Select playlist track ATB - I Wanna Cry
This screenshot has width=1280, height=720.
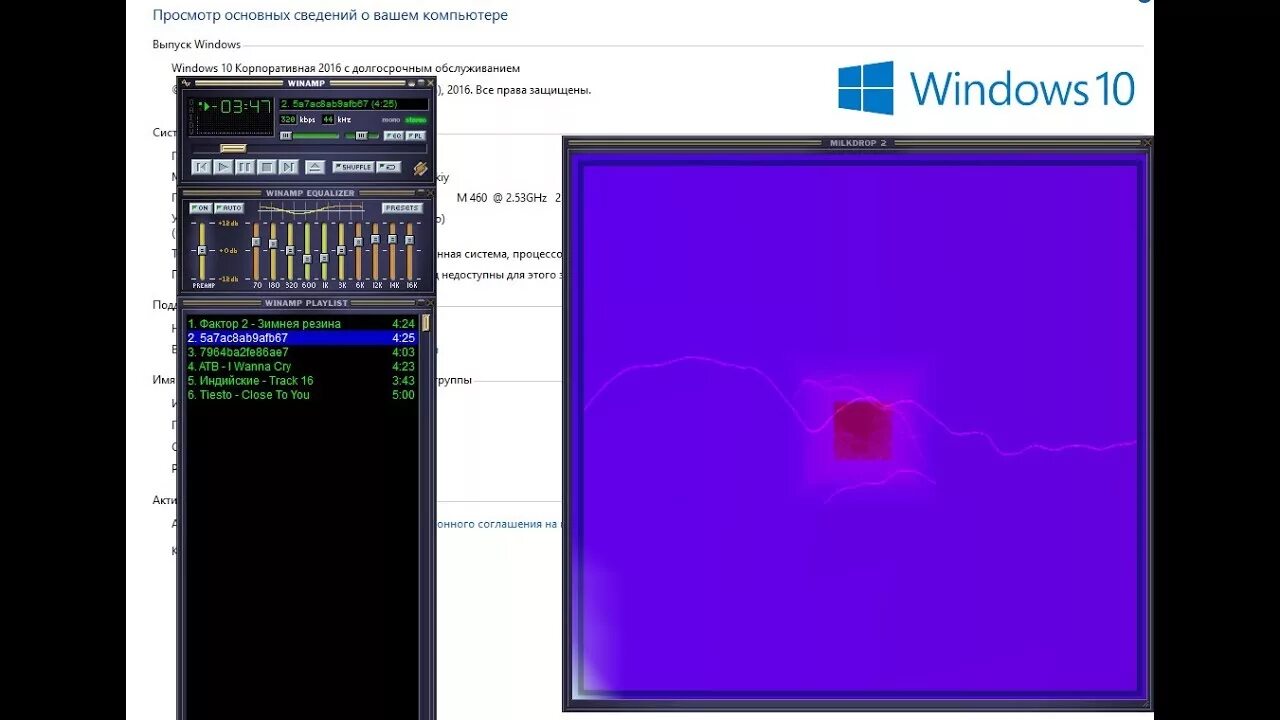tap(301, 366)
